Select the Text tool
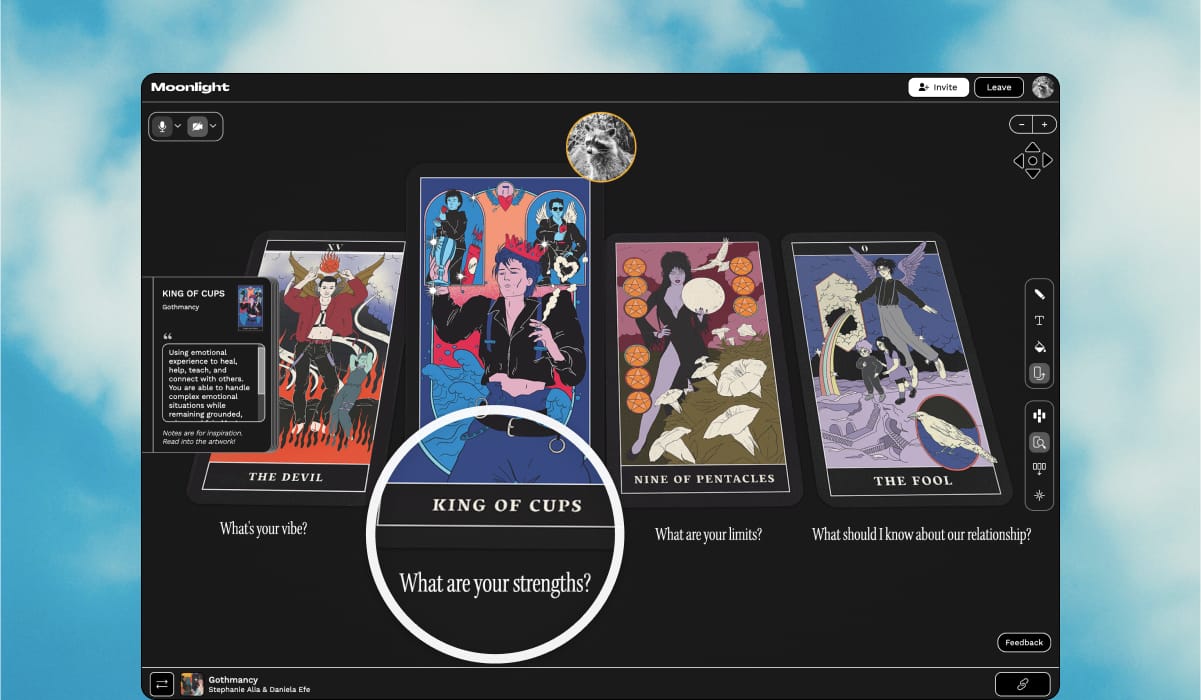The height and width of the screenshot is (700, 1201). pos(1039,320)
